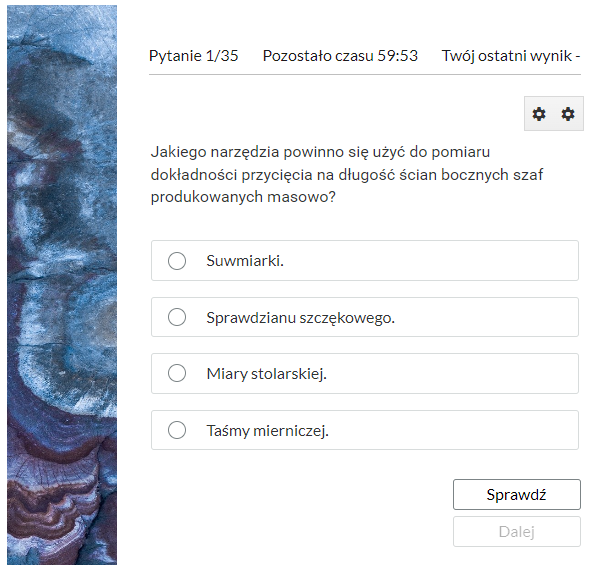
Task: Click the decorative blue wood image
Action: [62, 285]
